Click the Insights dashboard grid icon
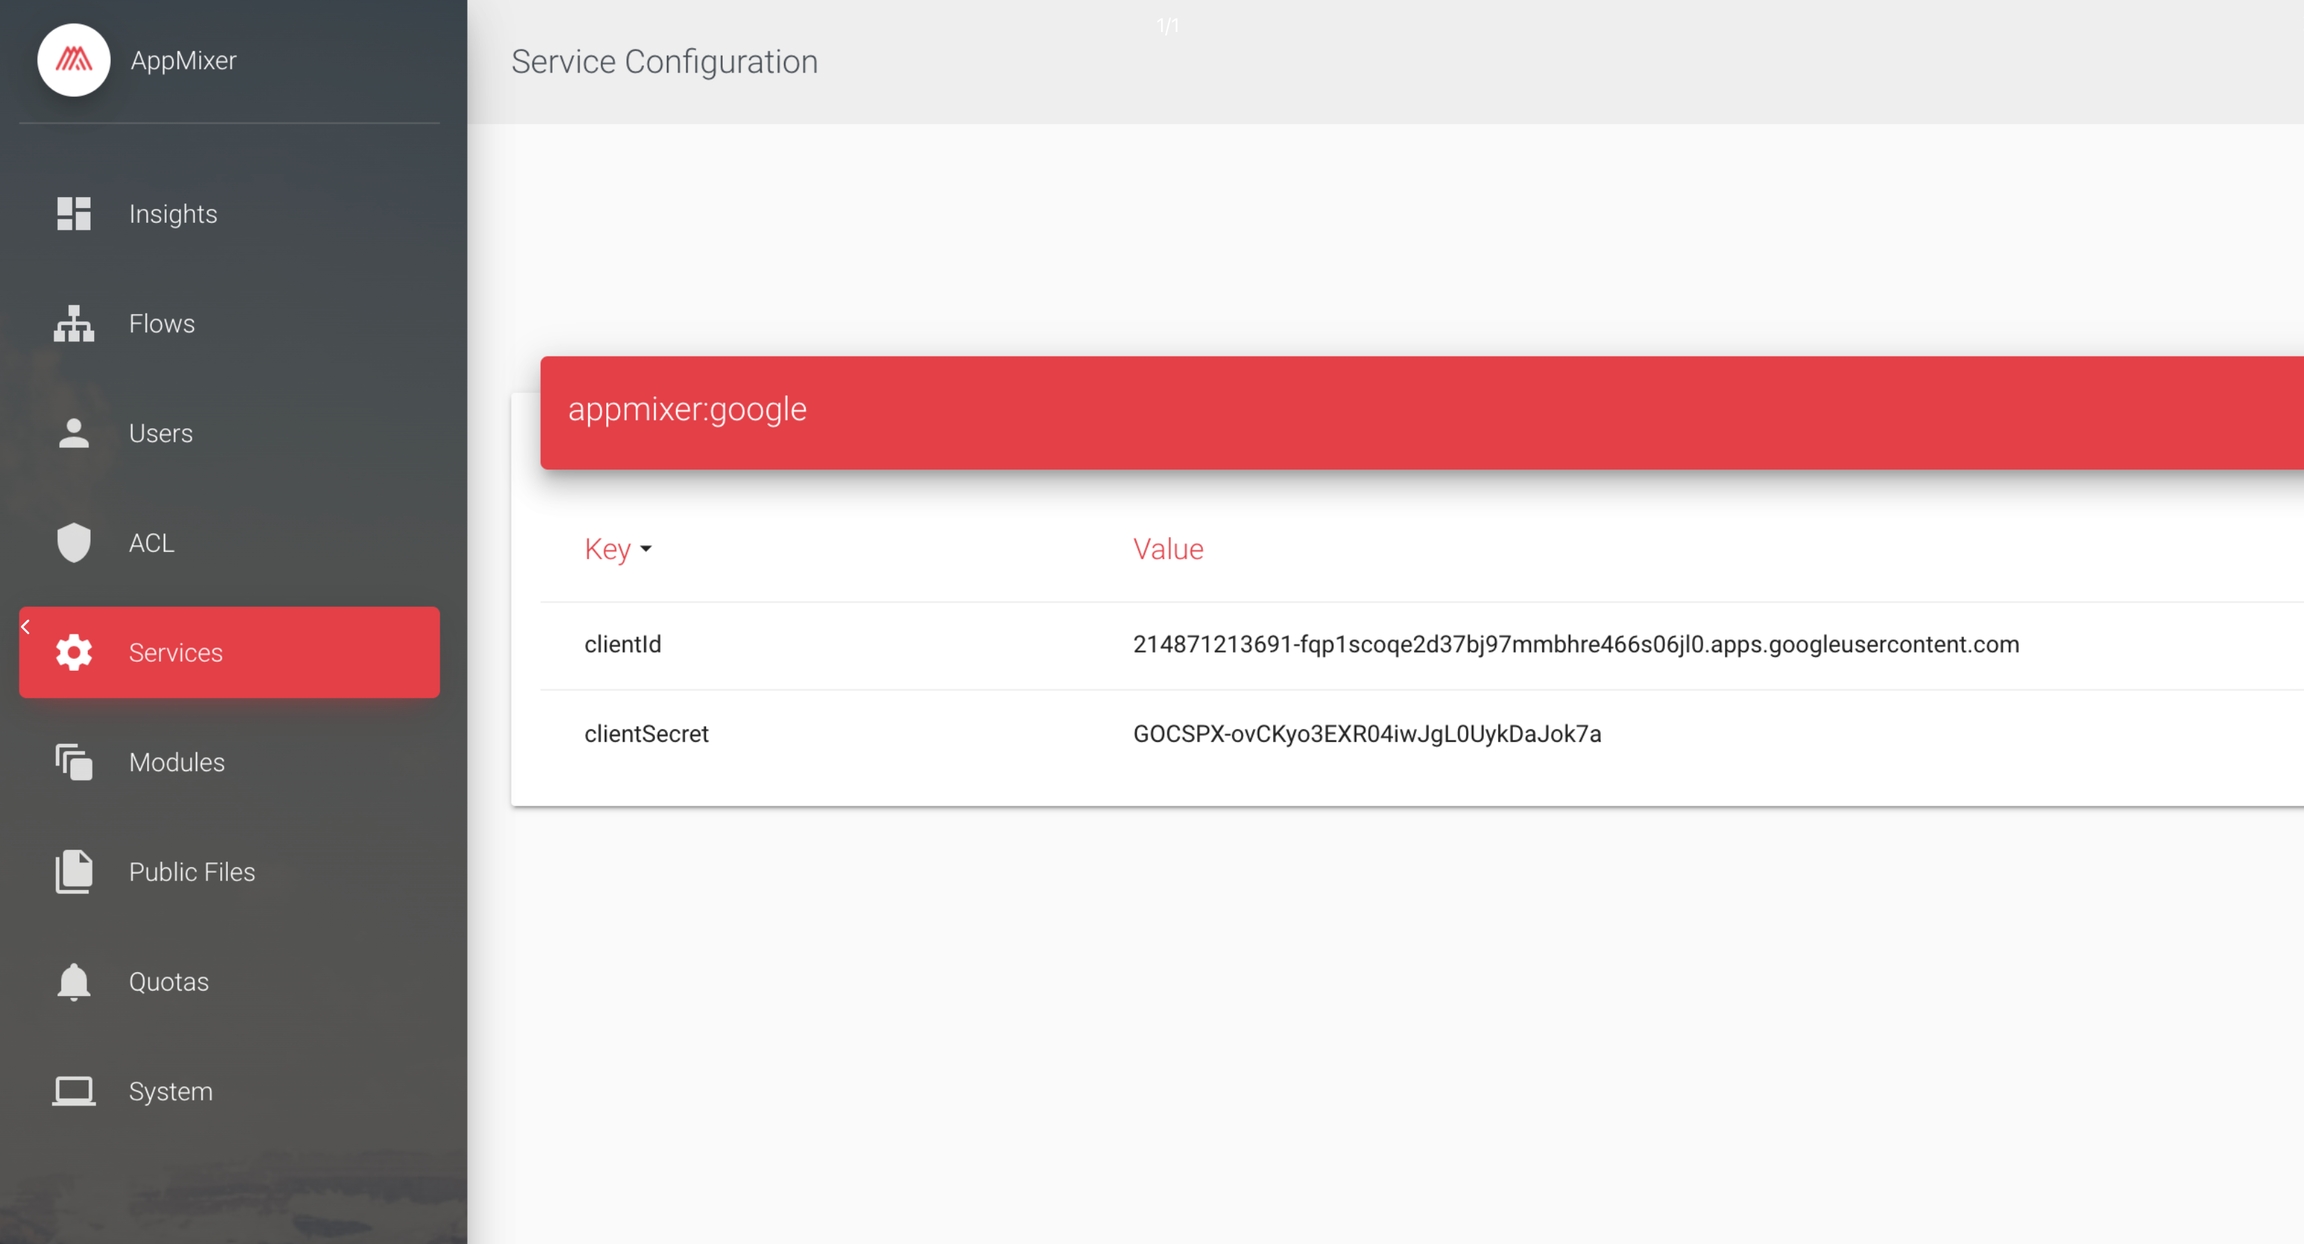This screenshot has height=1244, width=2304. point(73,214)
